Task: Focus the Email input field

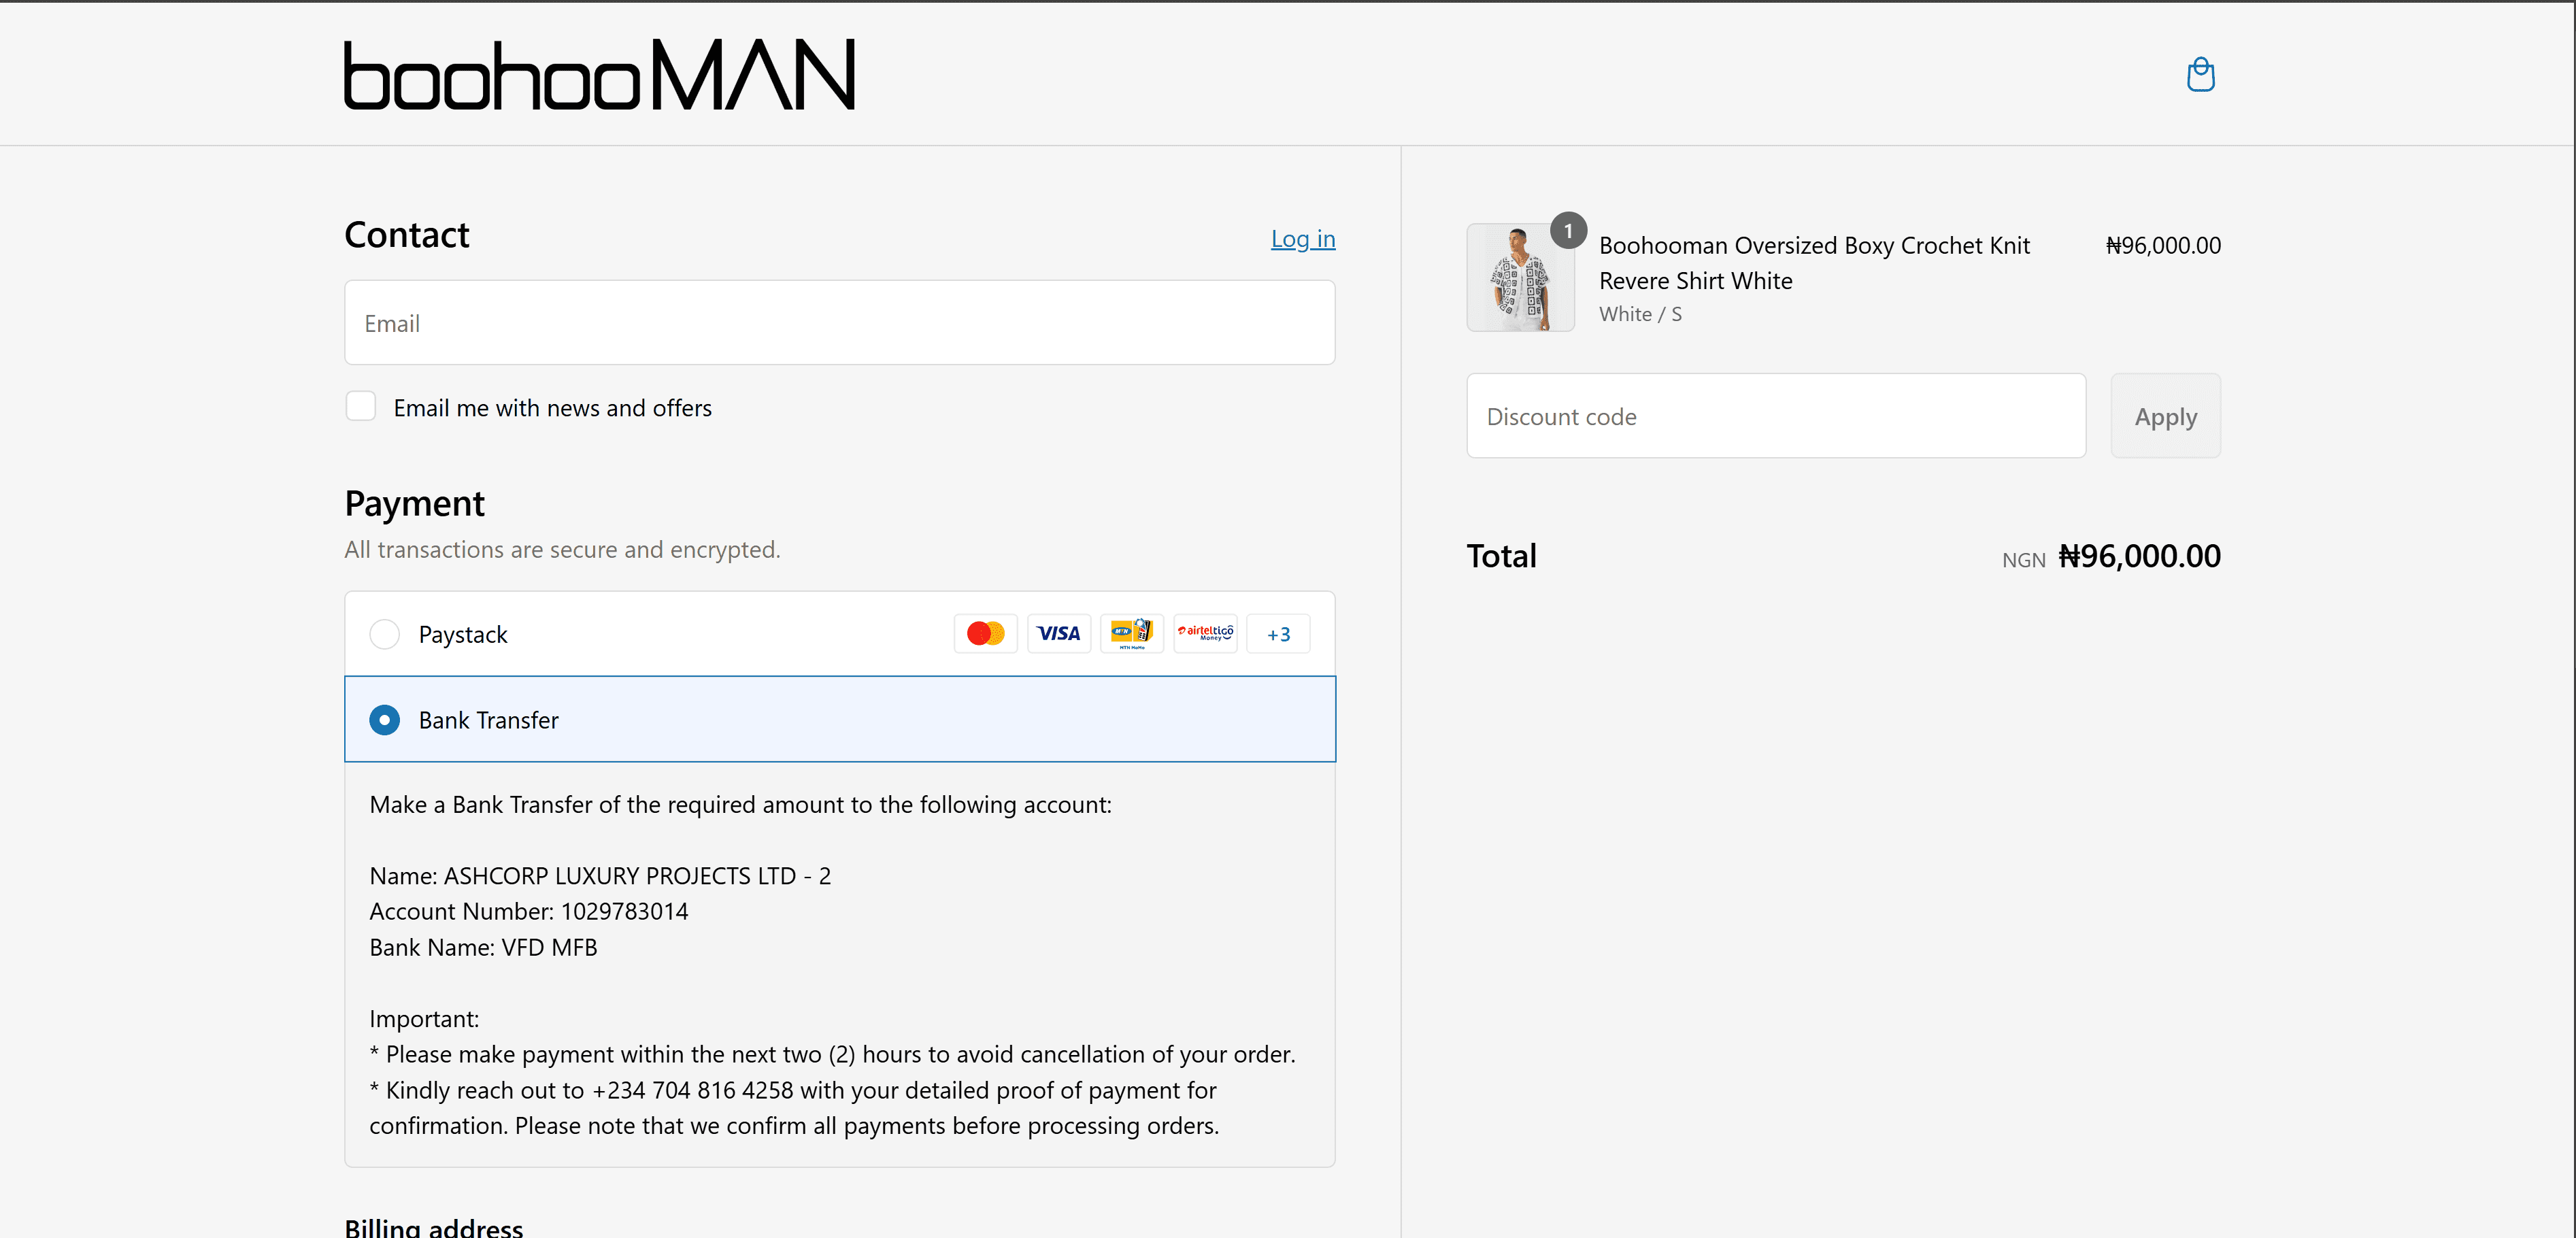Action: 839,323
